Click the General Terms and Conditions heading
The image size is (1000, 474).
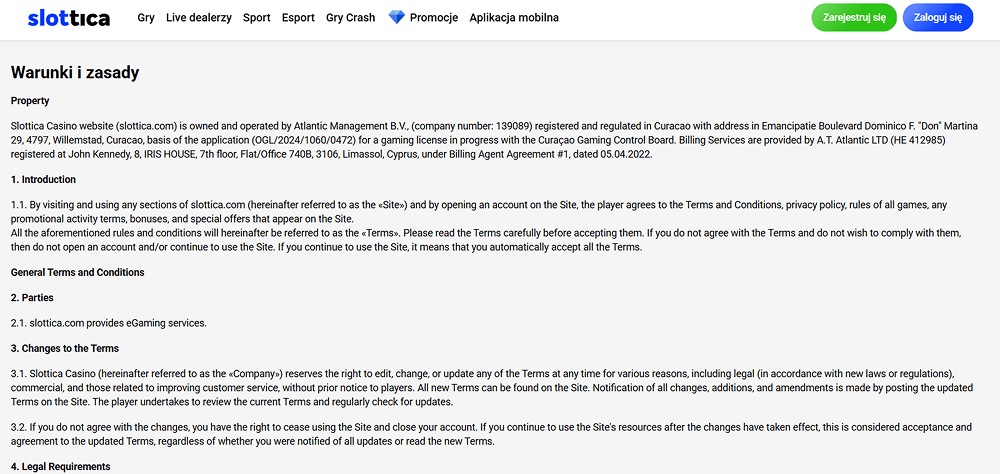coord(77,272)
